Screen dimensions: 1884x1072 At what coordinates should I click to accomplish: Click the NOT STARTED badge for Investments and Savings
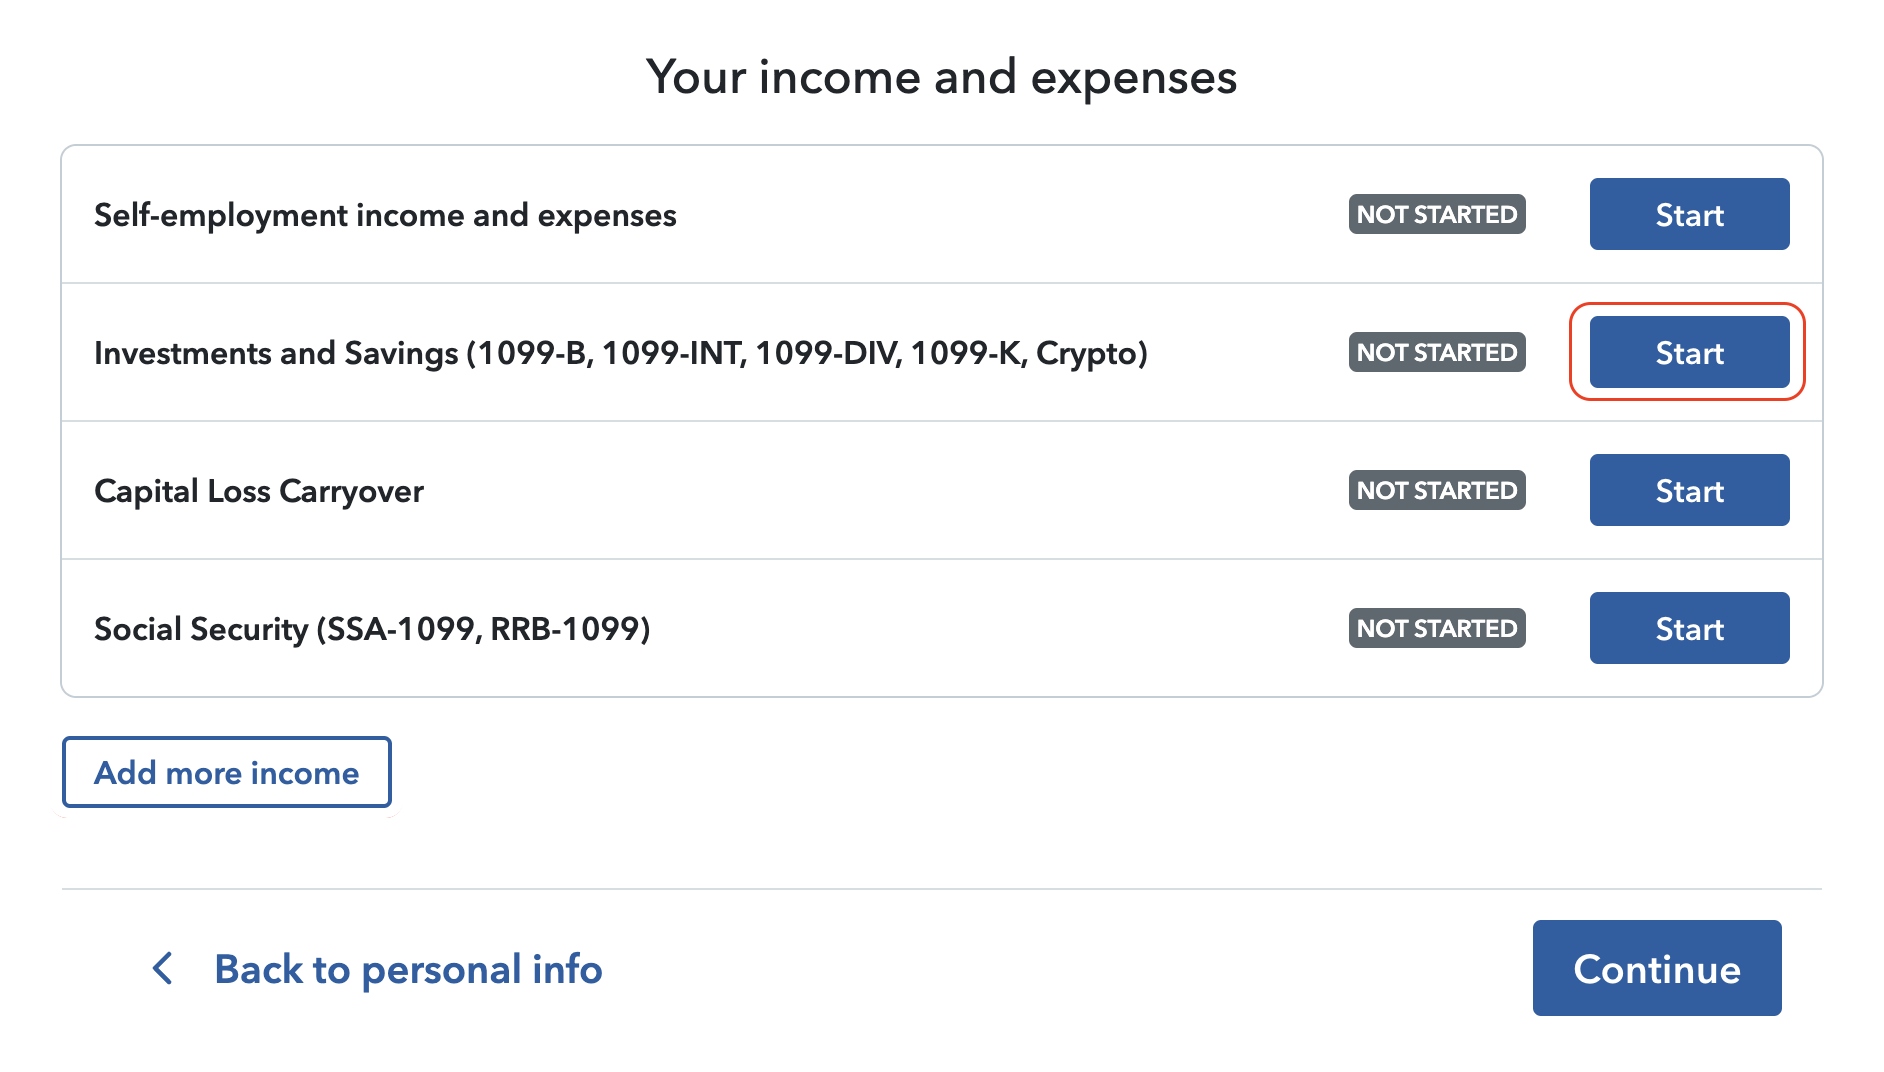(1437, 352)
